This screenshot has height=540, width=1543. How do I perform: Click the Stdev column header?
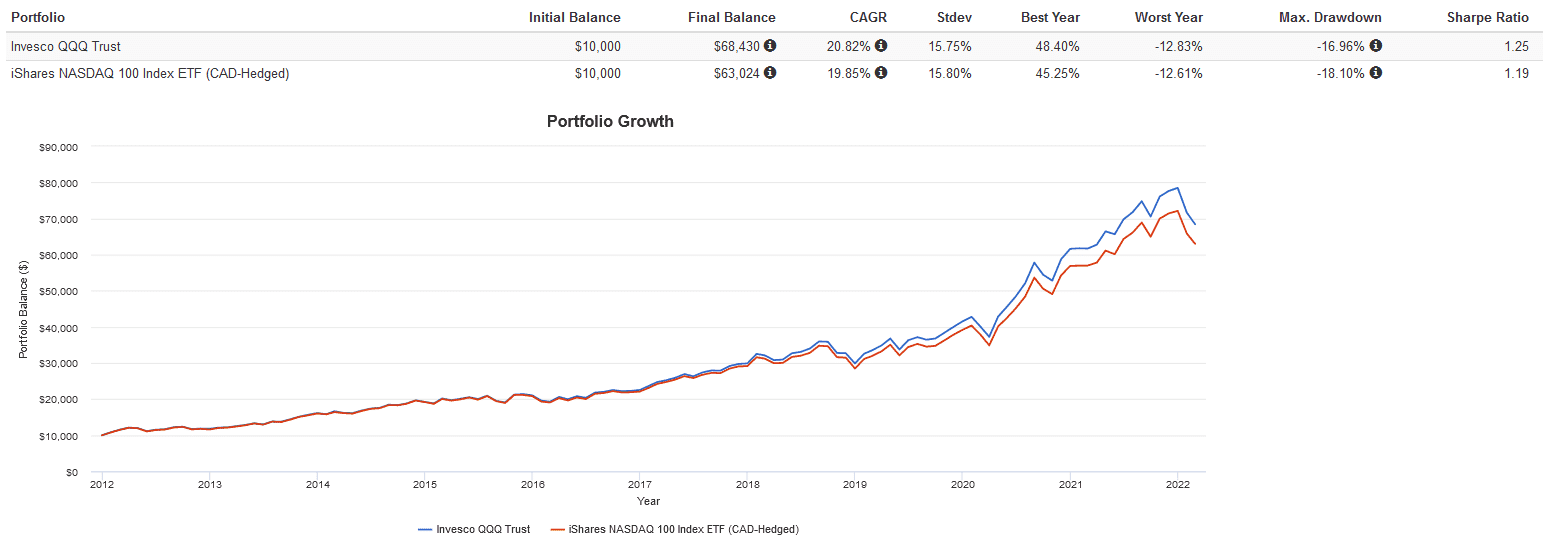(953, 17)
